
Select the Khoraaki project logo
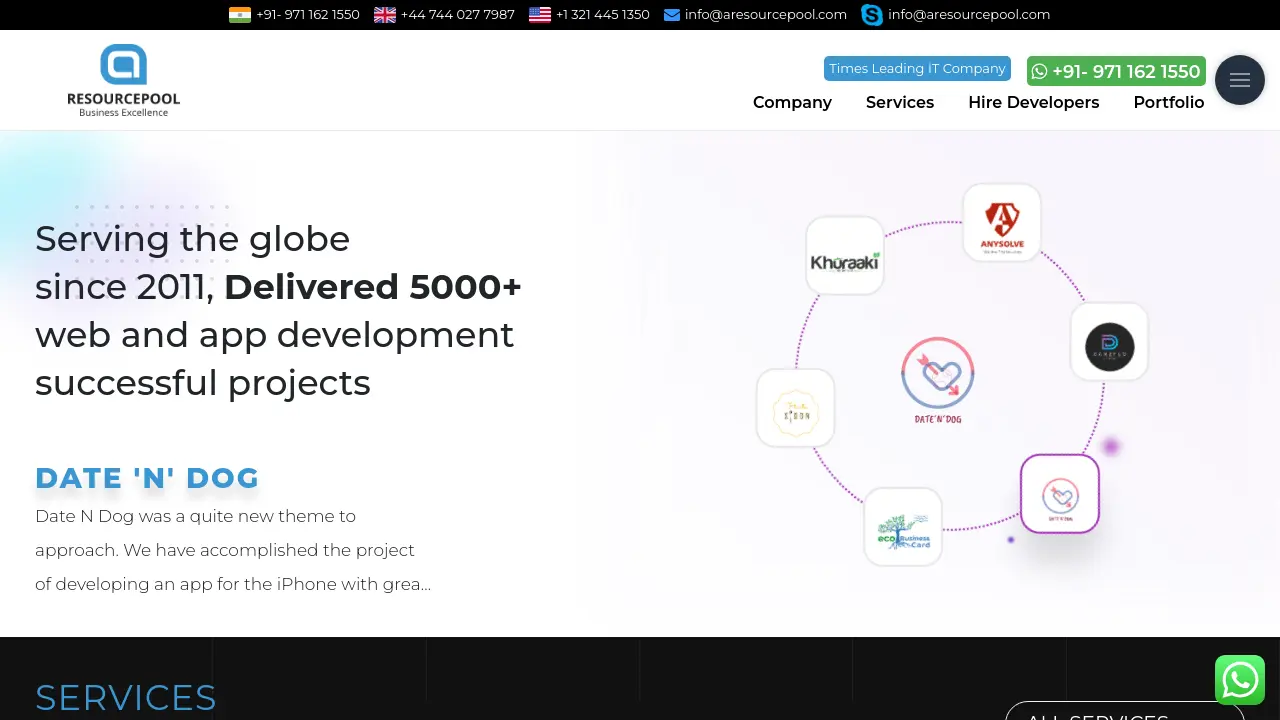[x=845, y=255]
